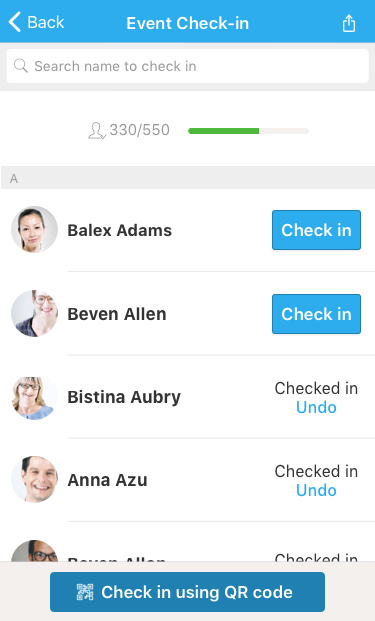Undo check-in for Anna Azu
Image resolution: width=375 pixels, height=621 pixels.
[316, 491]
